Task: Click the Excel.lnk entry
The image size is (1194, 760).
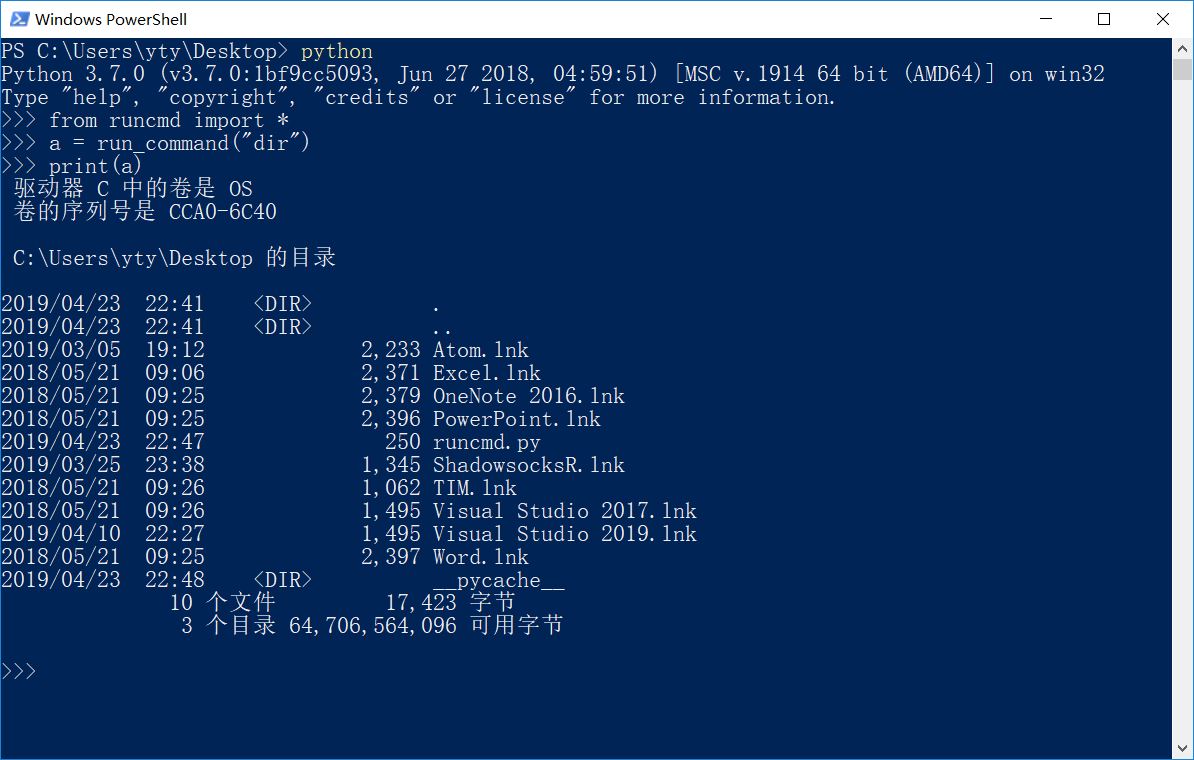Action: [x=485, y=373]
